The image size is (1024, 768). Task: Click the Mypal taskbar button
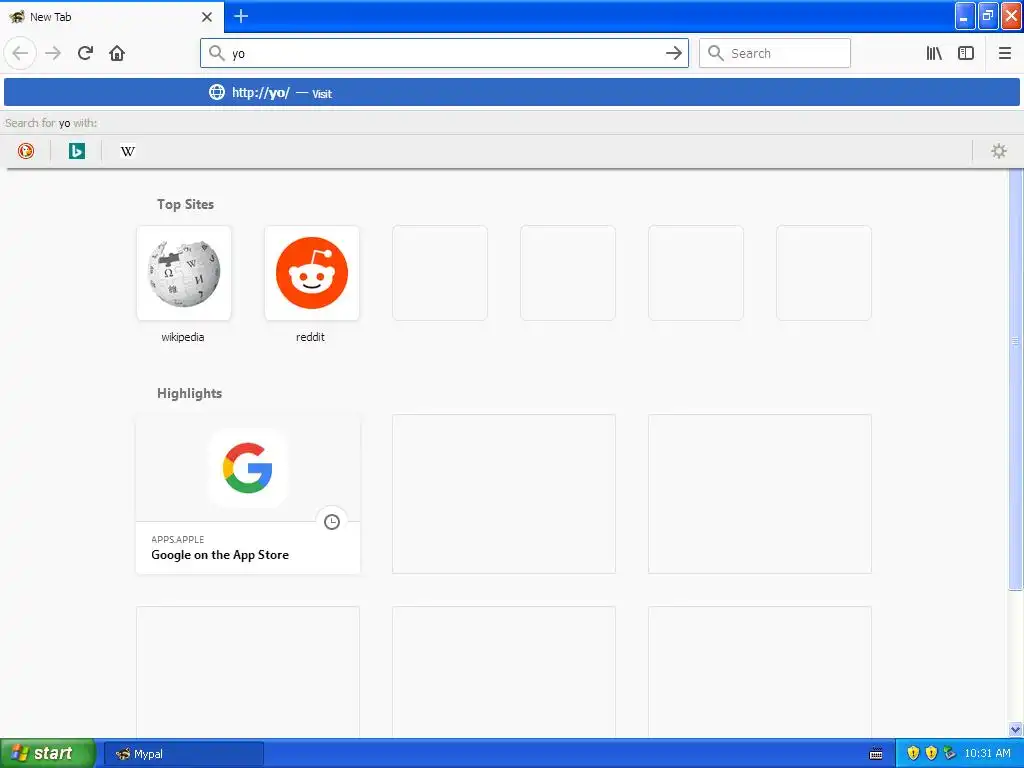[184, 754]
